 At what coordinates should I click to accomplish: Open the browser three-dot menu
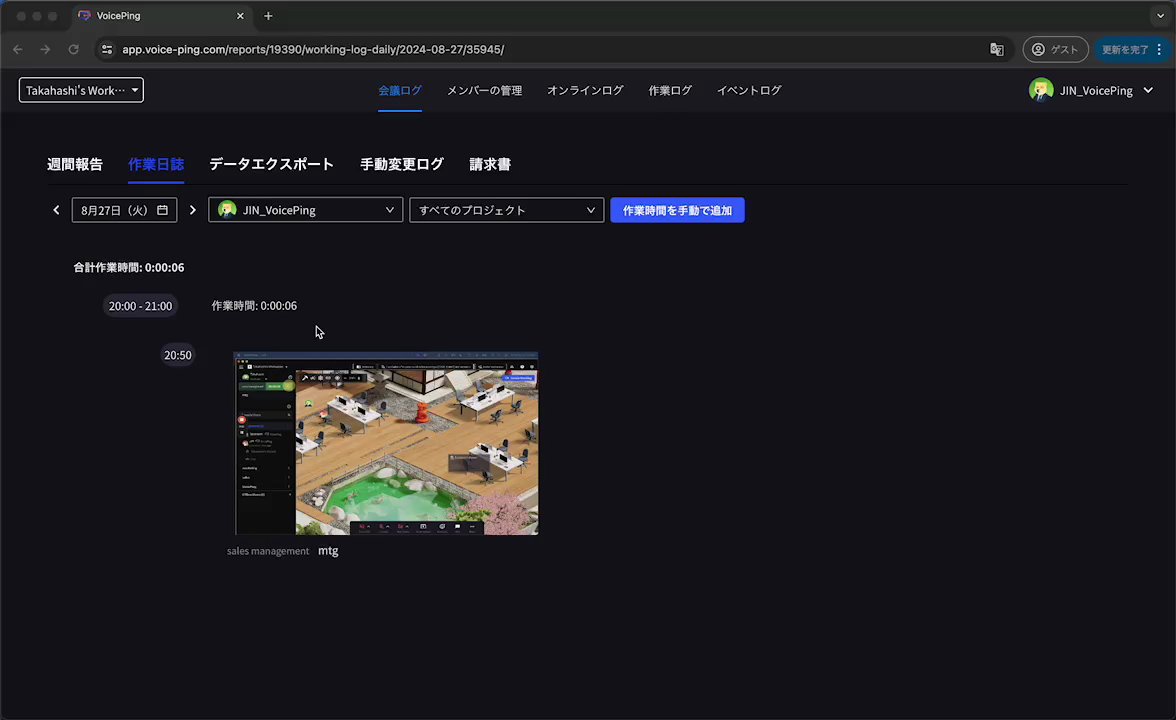coord(1160,50)
